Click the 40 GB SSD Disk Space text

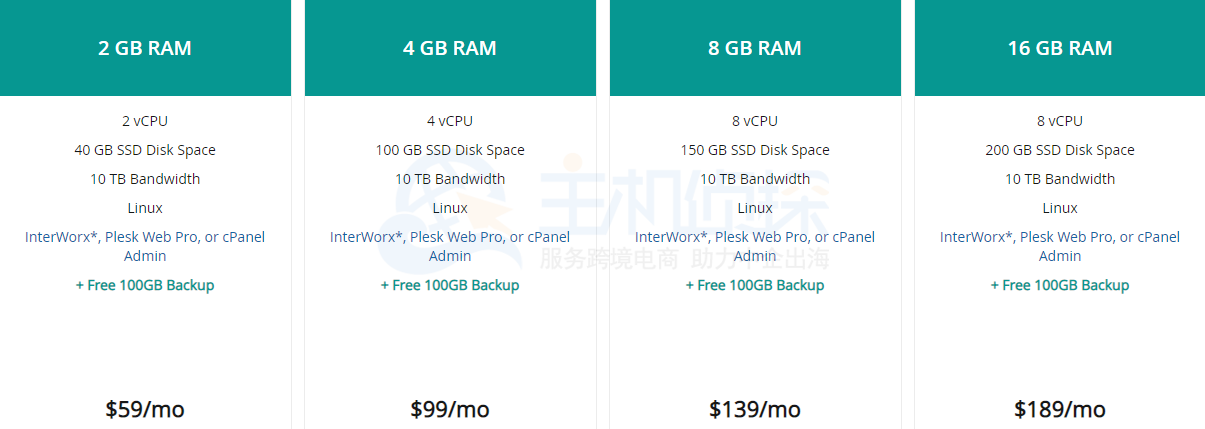[145, 150]
